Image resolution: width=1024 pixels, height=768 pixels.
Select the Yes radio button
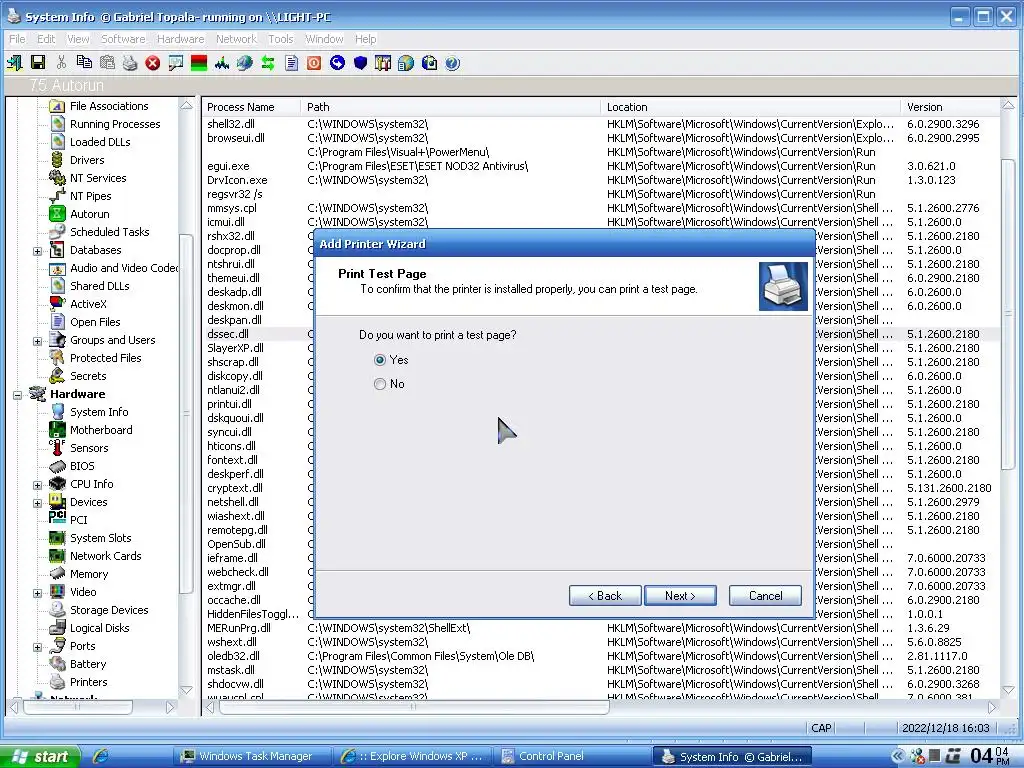tap(379, 360)
